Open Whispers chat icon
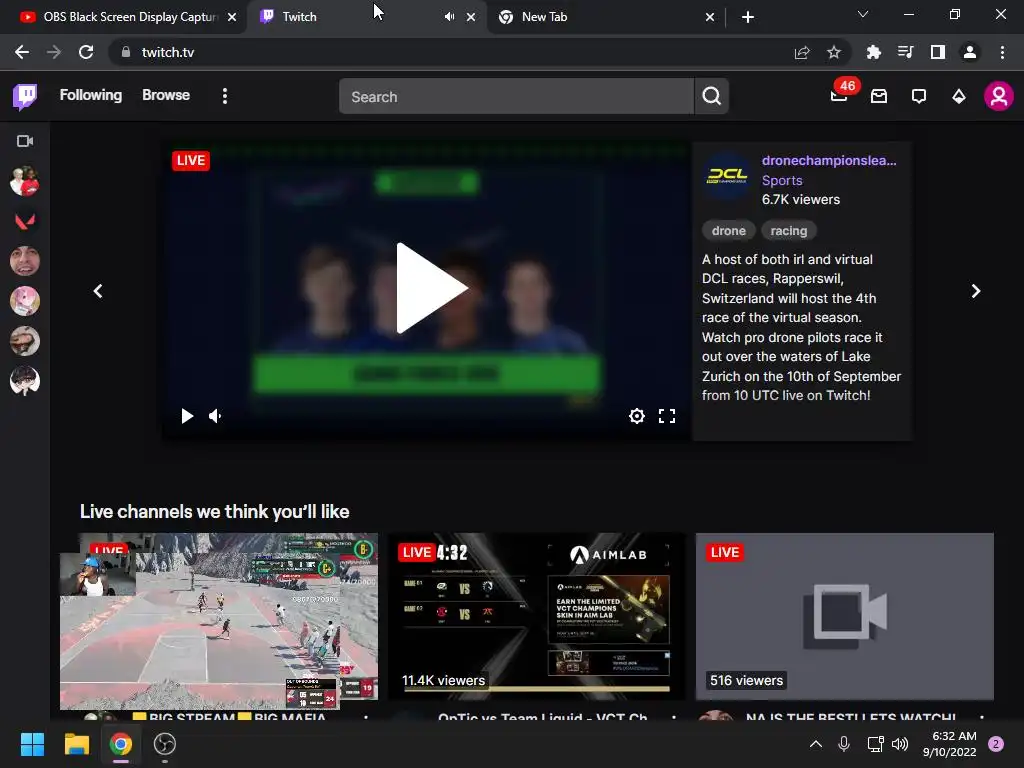The image size is (1024, 768). point(919,97)
